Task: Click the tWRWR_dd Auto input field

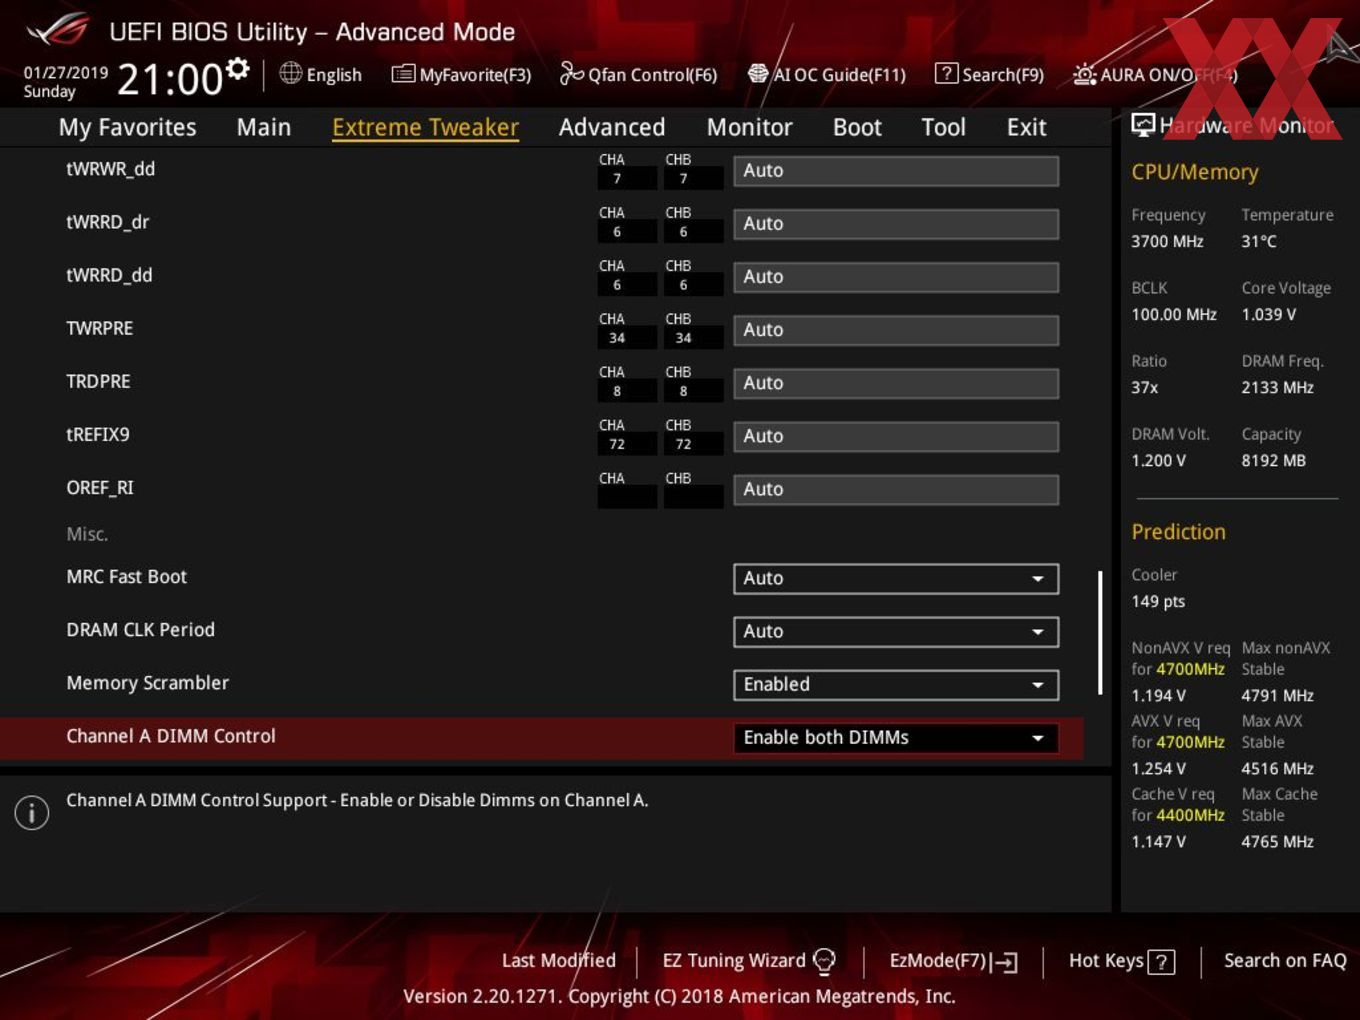Action: tap(896, 170)
